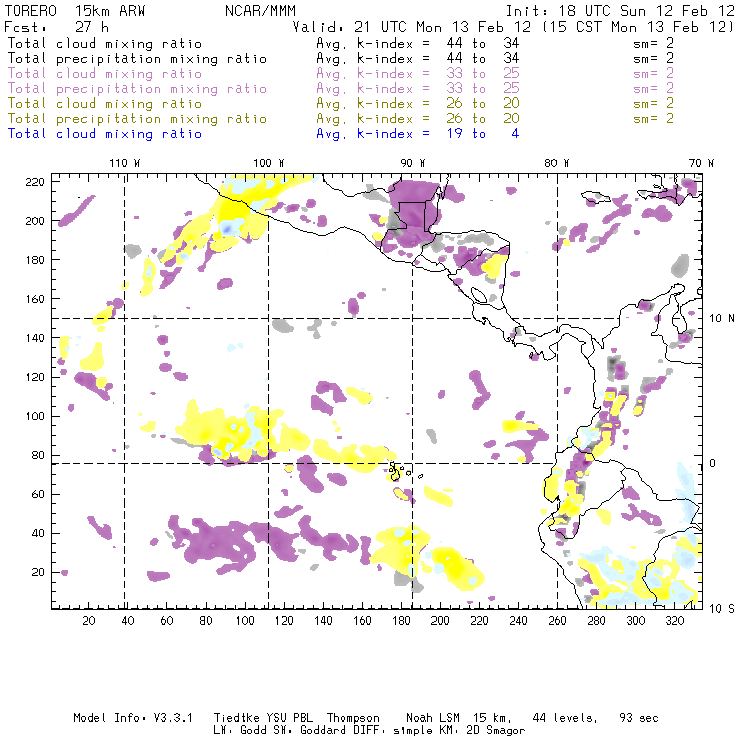Click the "160" label on the horizontal axis

[x=362, y=621]
